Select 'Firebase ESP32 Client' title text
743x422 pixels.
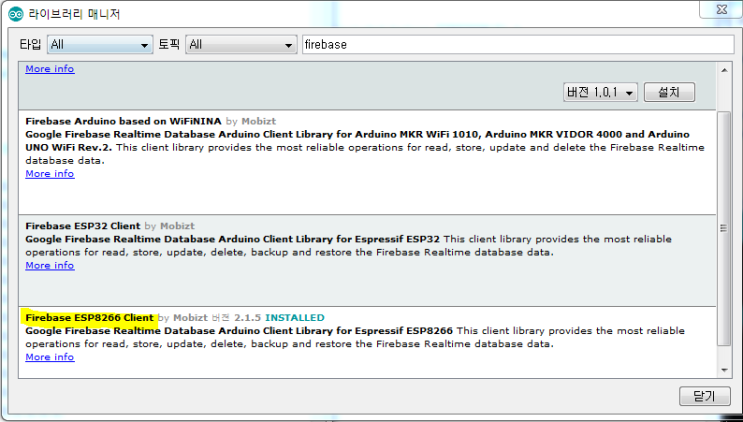tap(83, 226)
